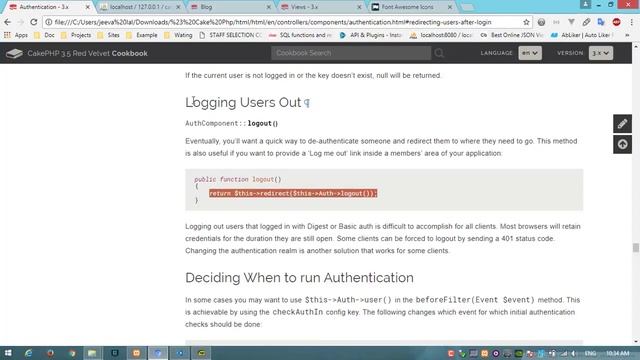Click the pen-shaped extension icon in the toolbar

tap(586, 22)
